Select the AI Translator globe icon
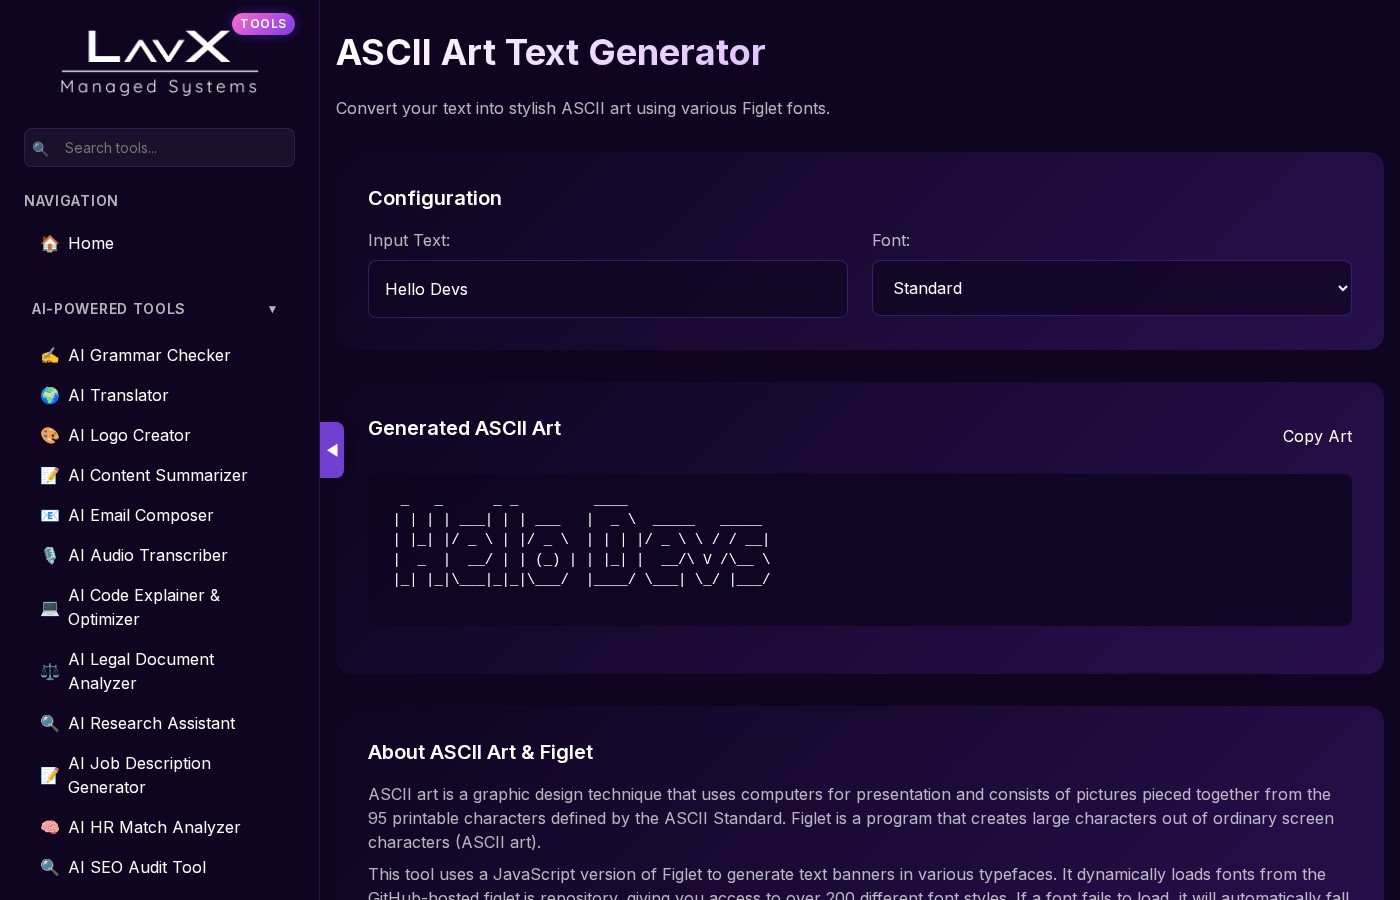The width and height of the screenshot is (1400, 900). pyautogui.click(x=50, y=395)
